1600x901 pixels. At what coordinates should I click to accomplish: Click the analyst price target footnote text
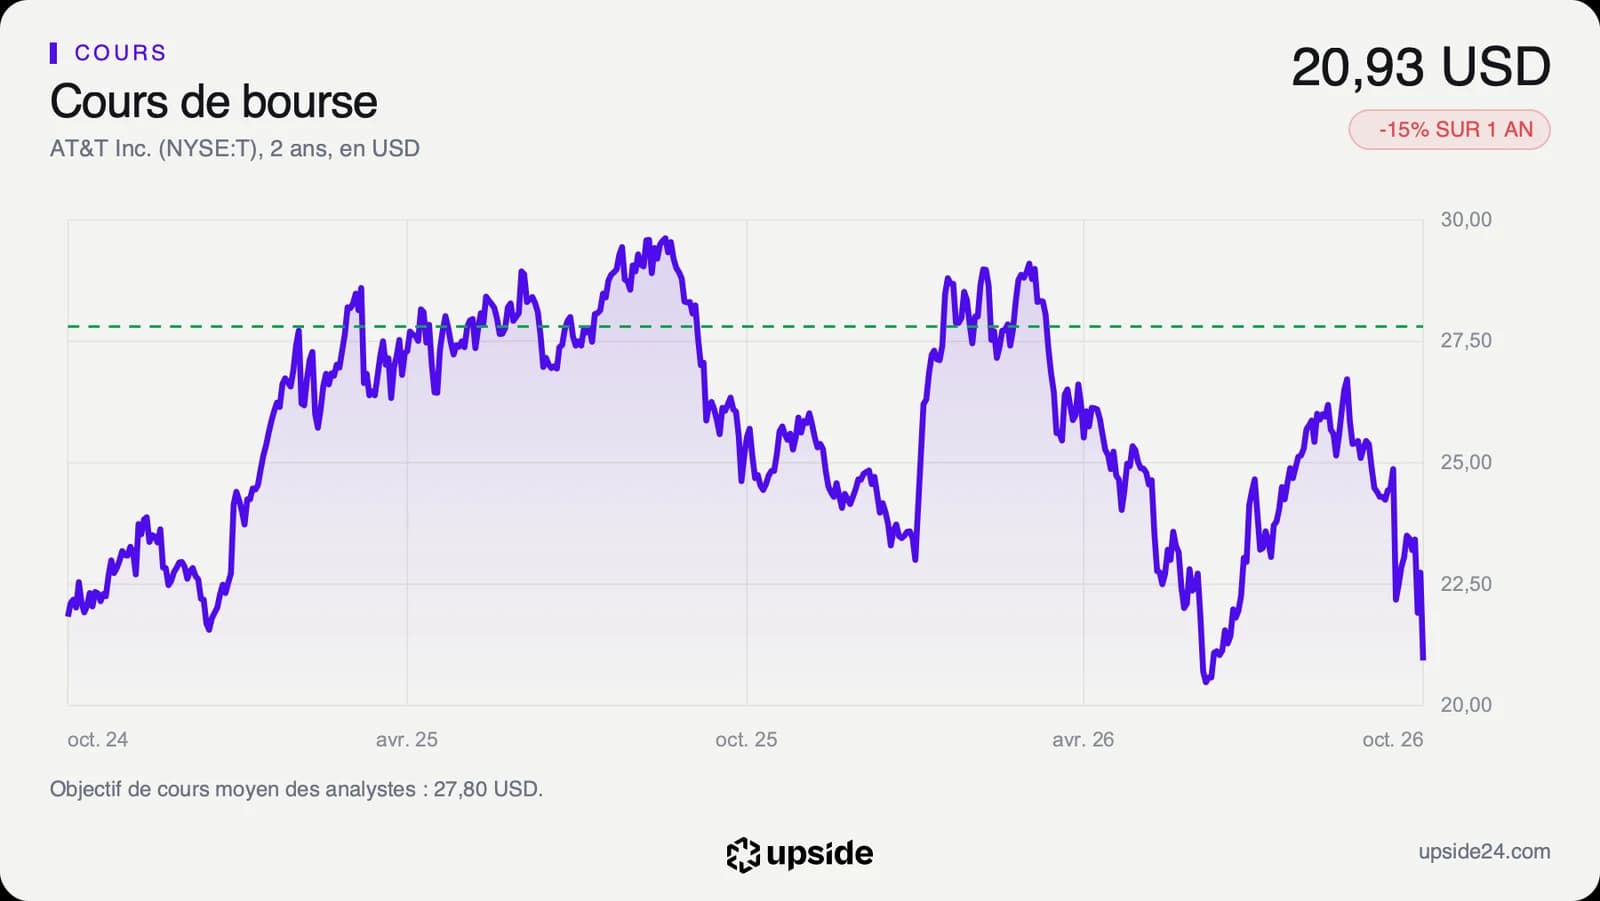pyautogui.click(x=296, y=789)
